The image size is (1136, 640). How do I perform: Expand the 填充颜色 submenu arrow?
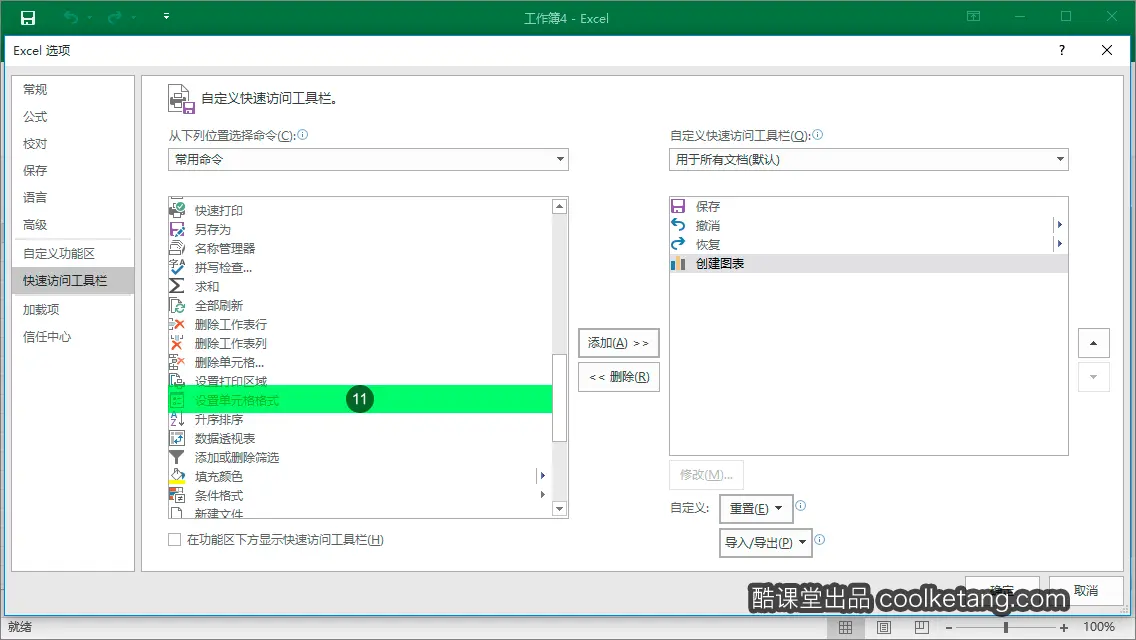[x=542, y=475]
